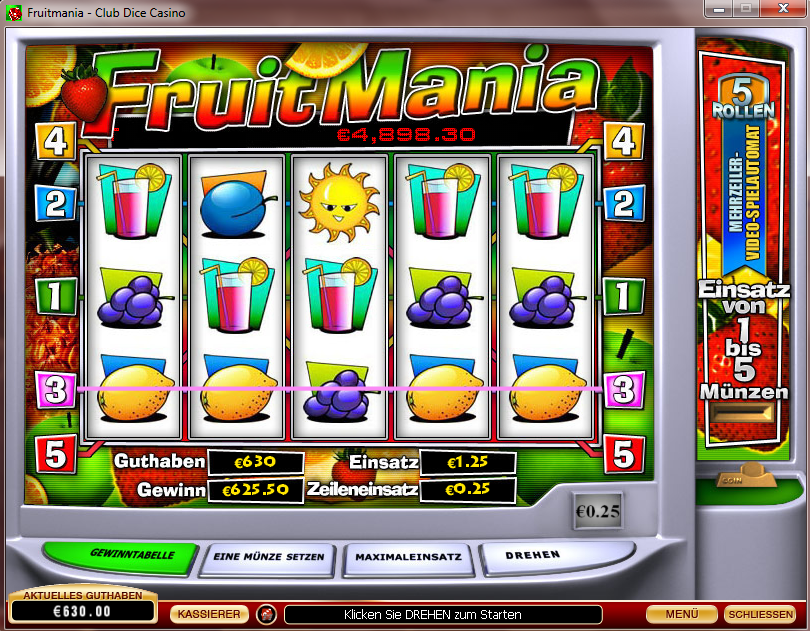Select the pink payline 3 marker on left
810x631 pixels.
(56, 389)
